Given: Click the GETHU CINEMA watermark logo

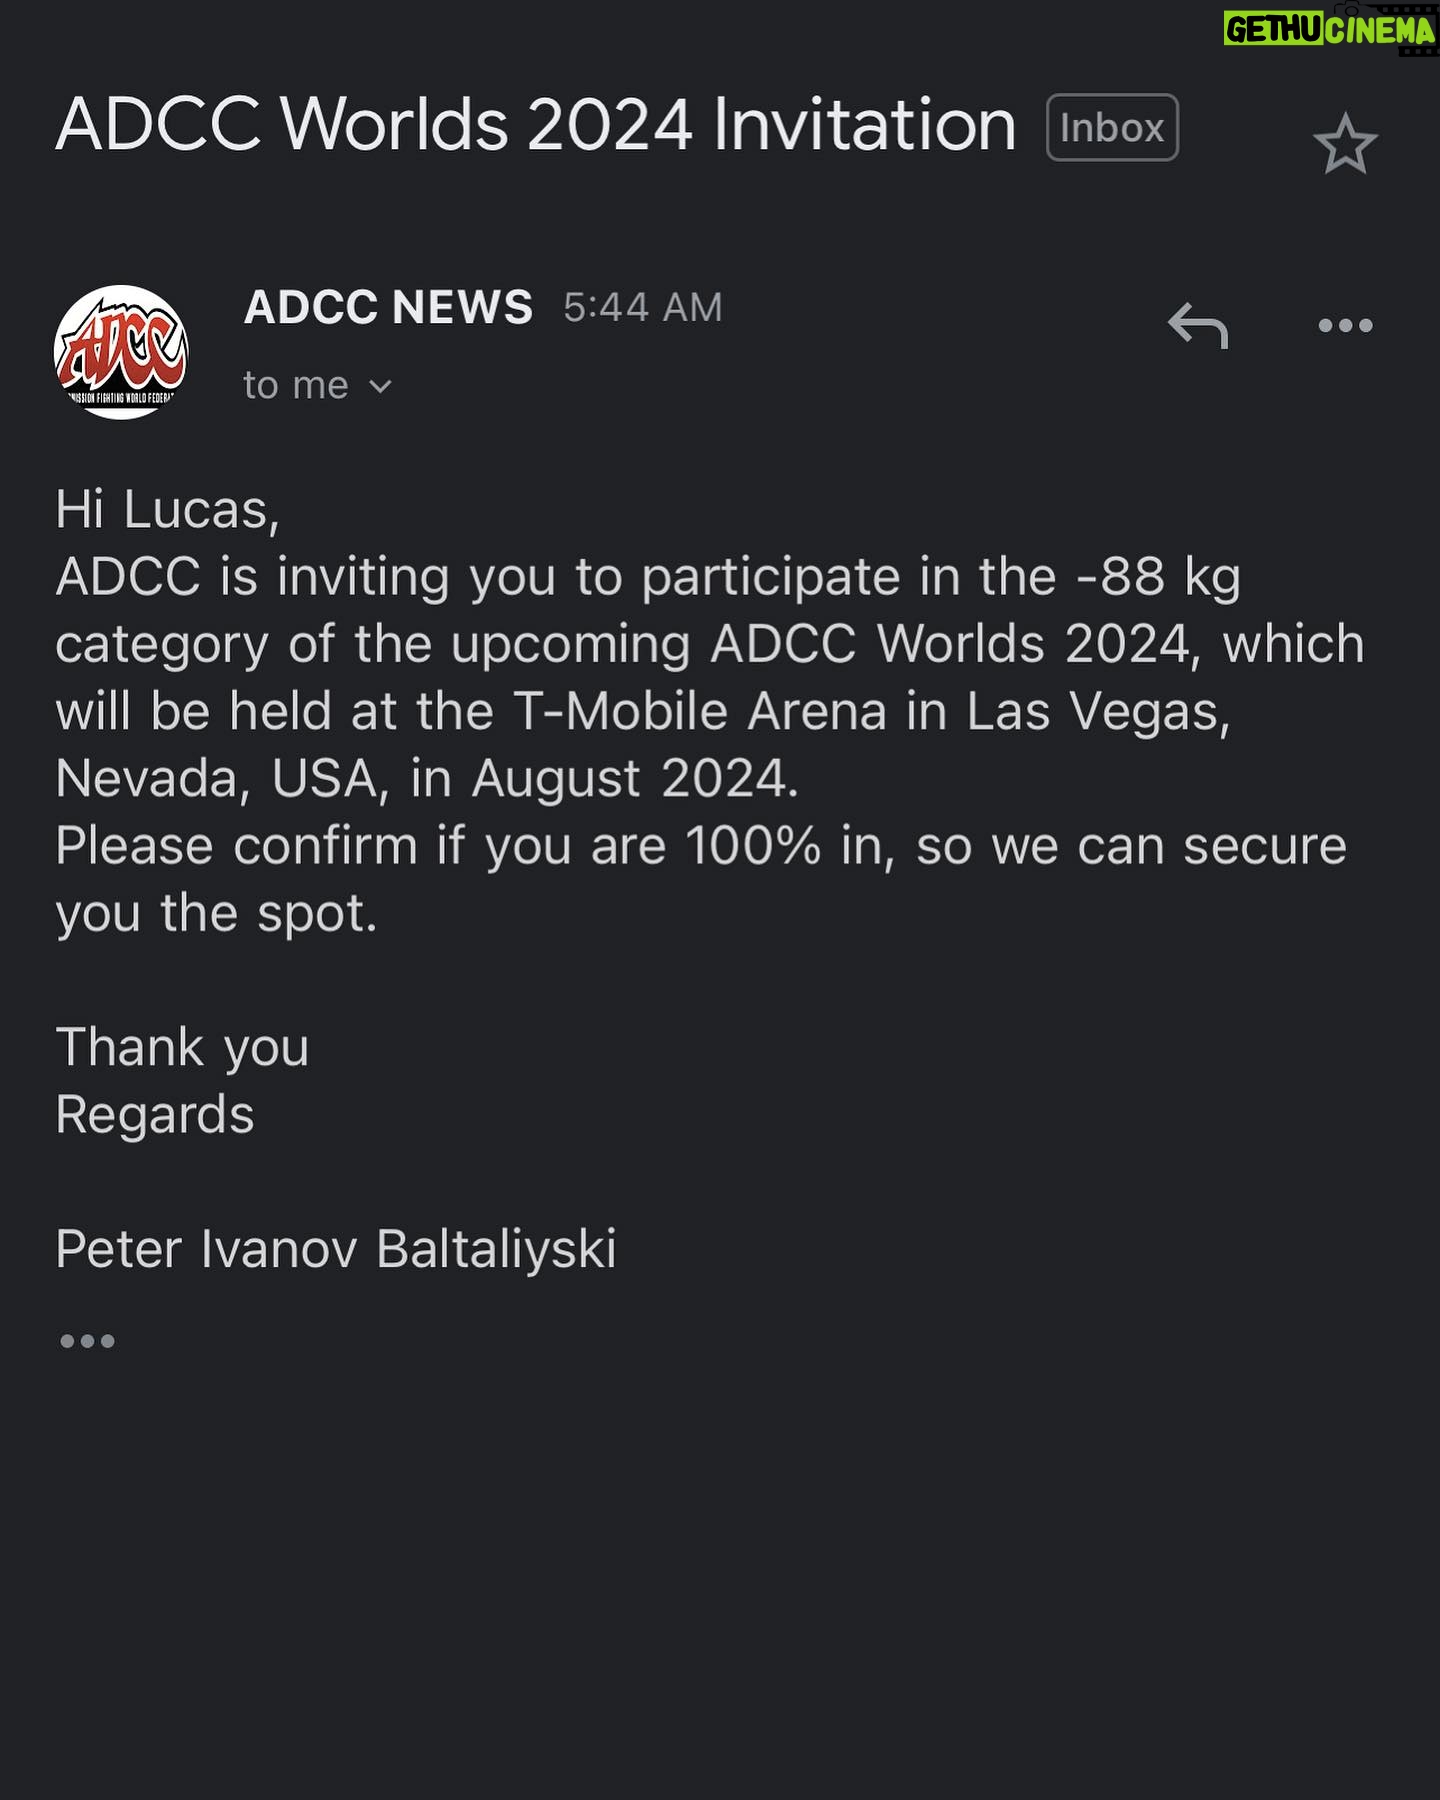Looking at the screenshot, I should pos(1330,29).
